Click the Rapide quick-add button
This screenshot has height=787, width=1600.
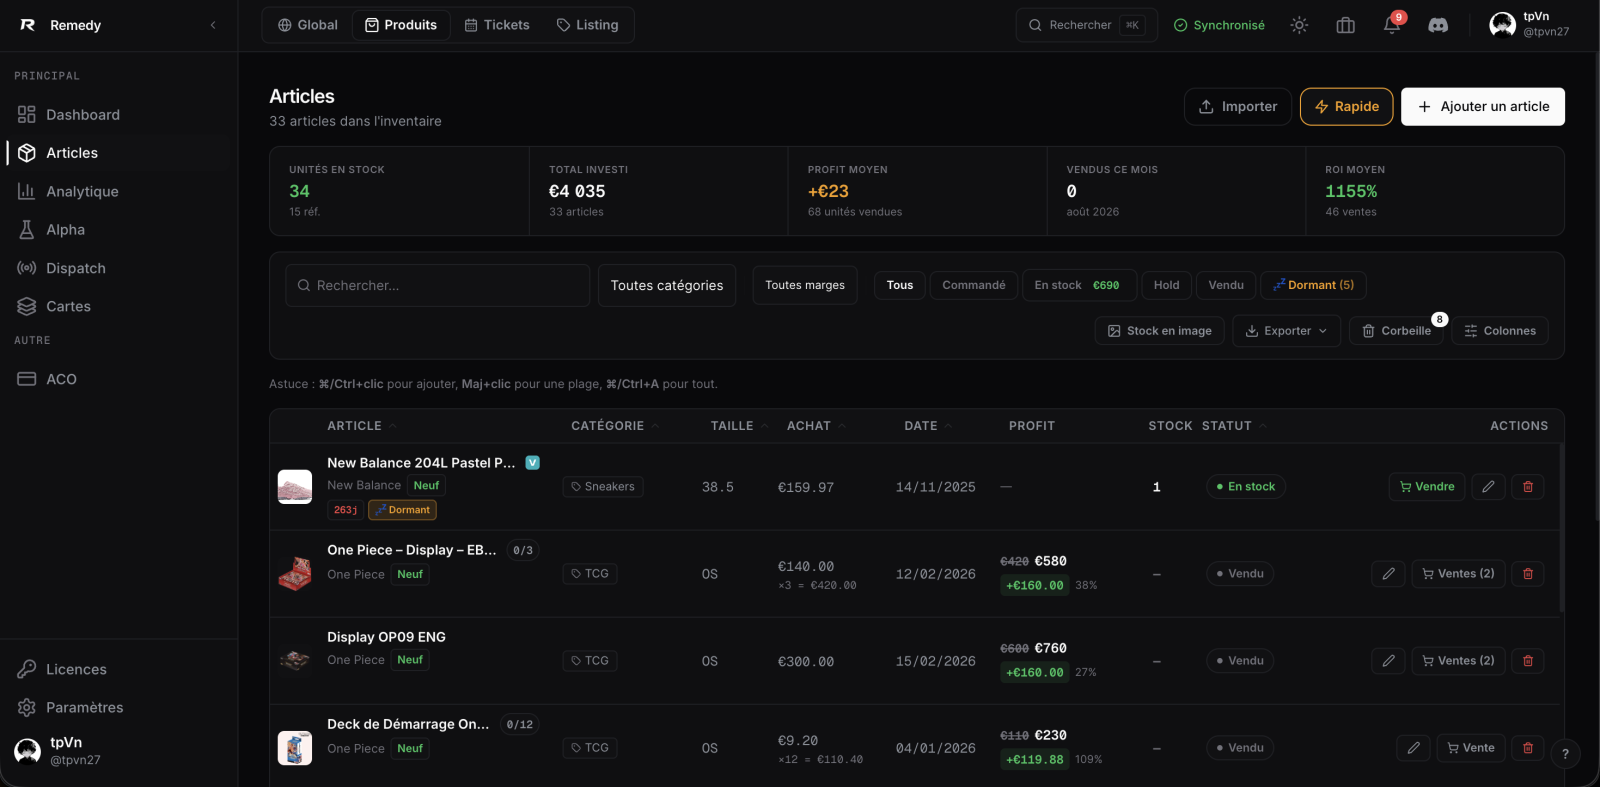click(x=1347, y=107)
